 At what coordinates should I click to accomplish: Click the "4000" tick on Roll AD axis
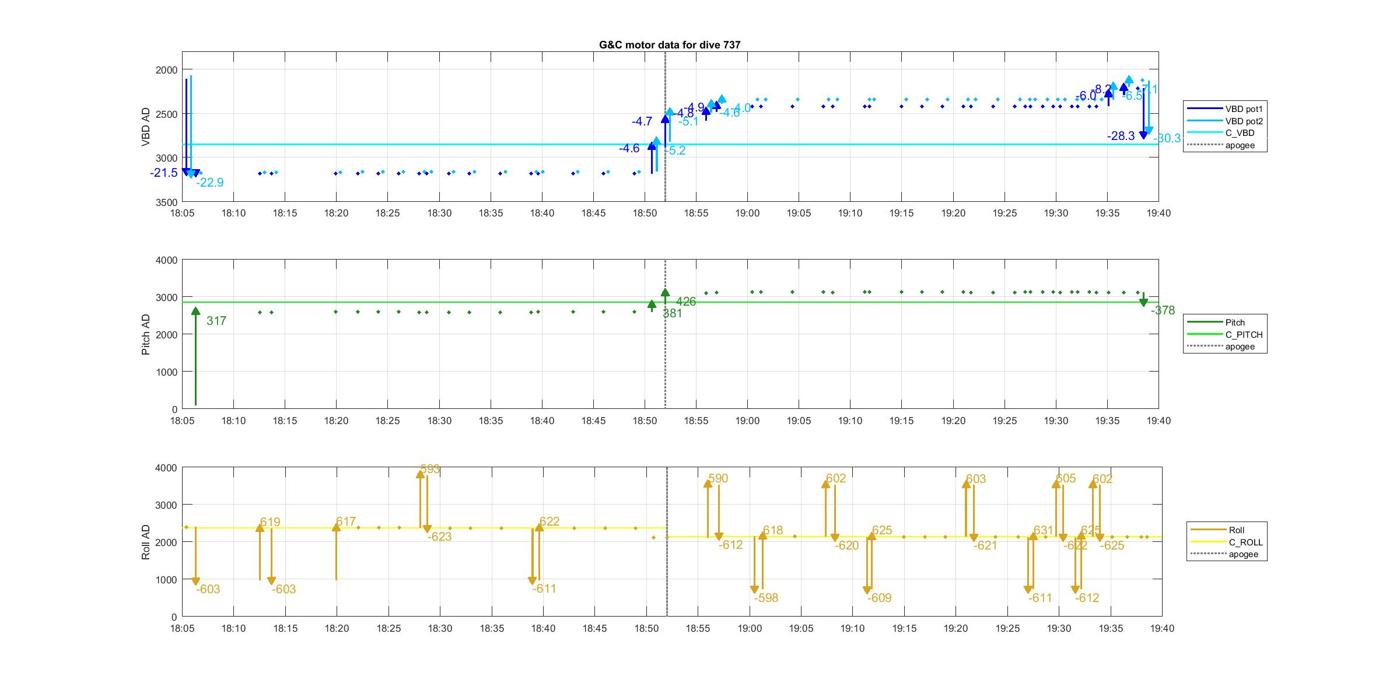(x=167, y=468)
